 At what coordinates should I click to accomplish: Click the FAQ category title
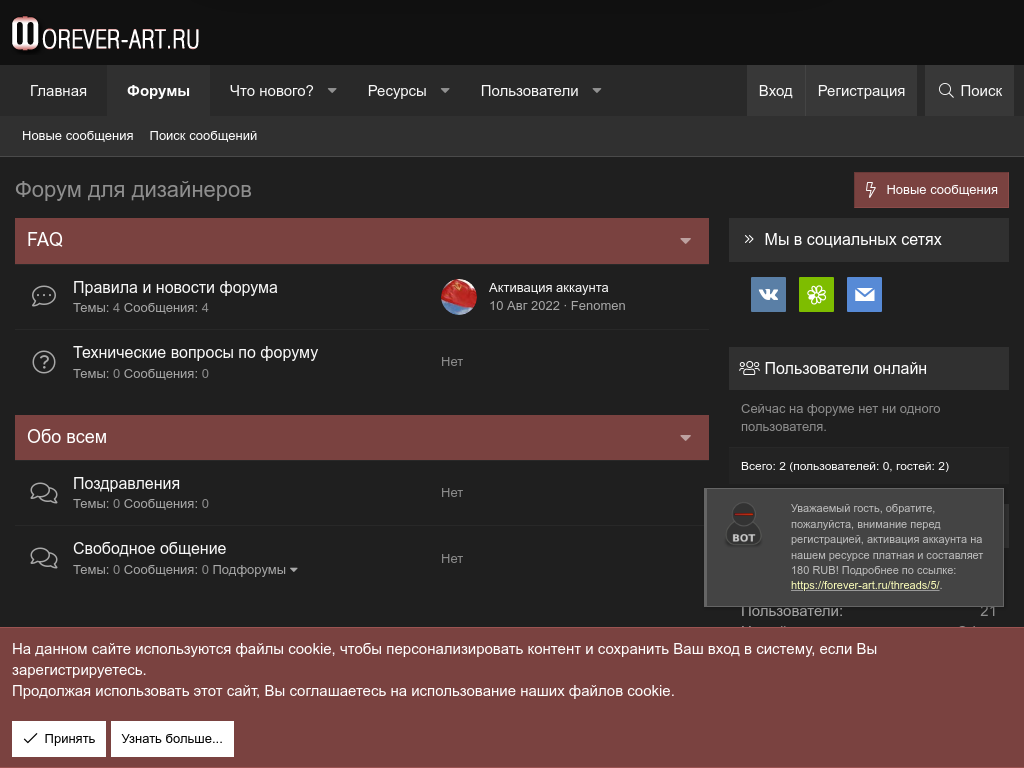coord(45,240)
